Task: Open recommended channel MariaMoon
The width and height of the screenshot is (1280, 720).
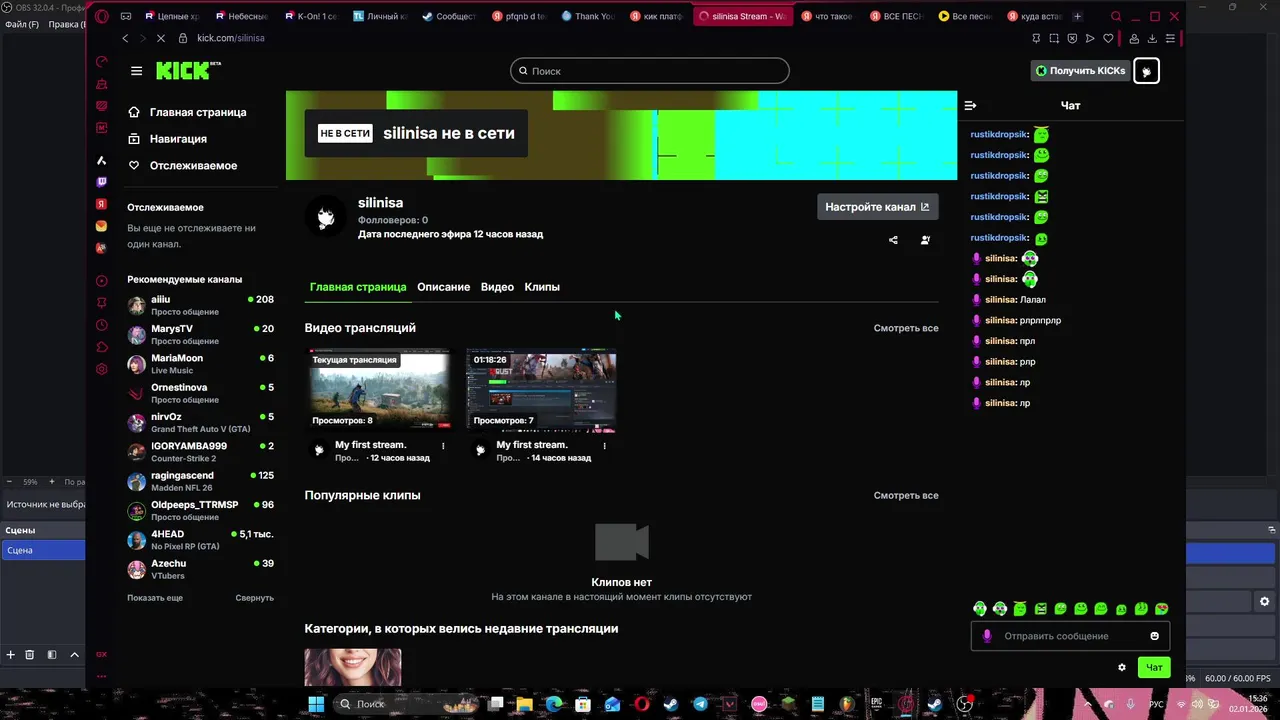Action: tap(200, 364)
